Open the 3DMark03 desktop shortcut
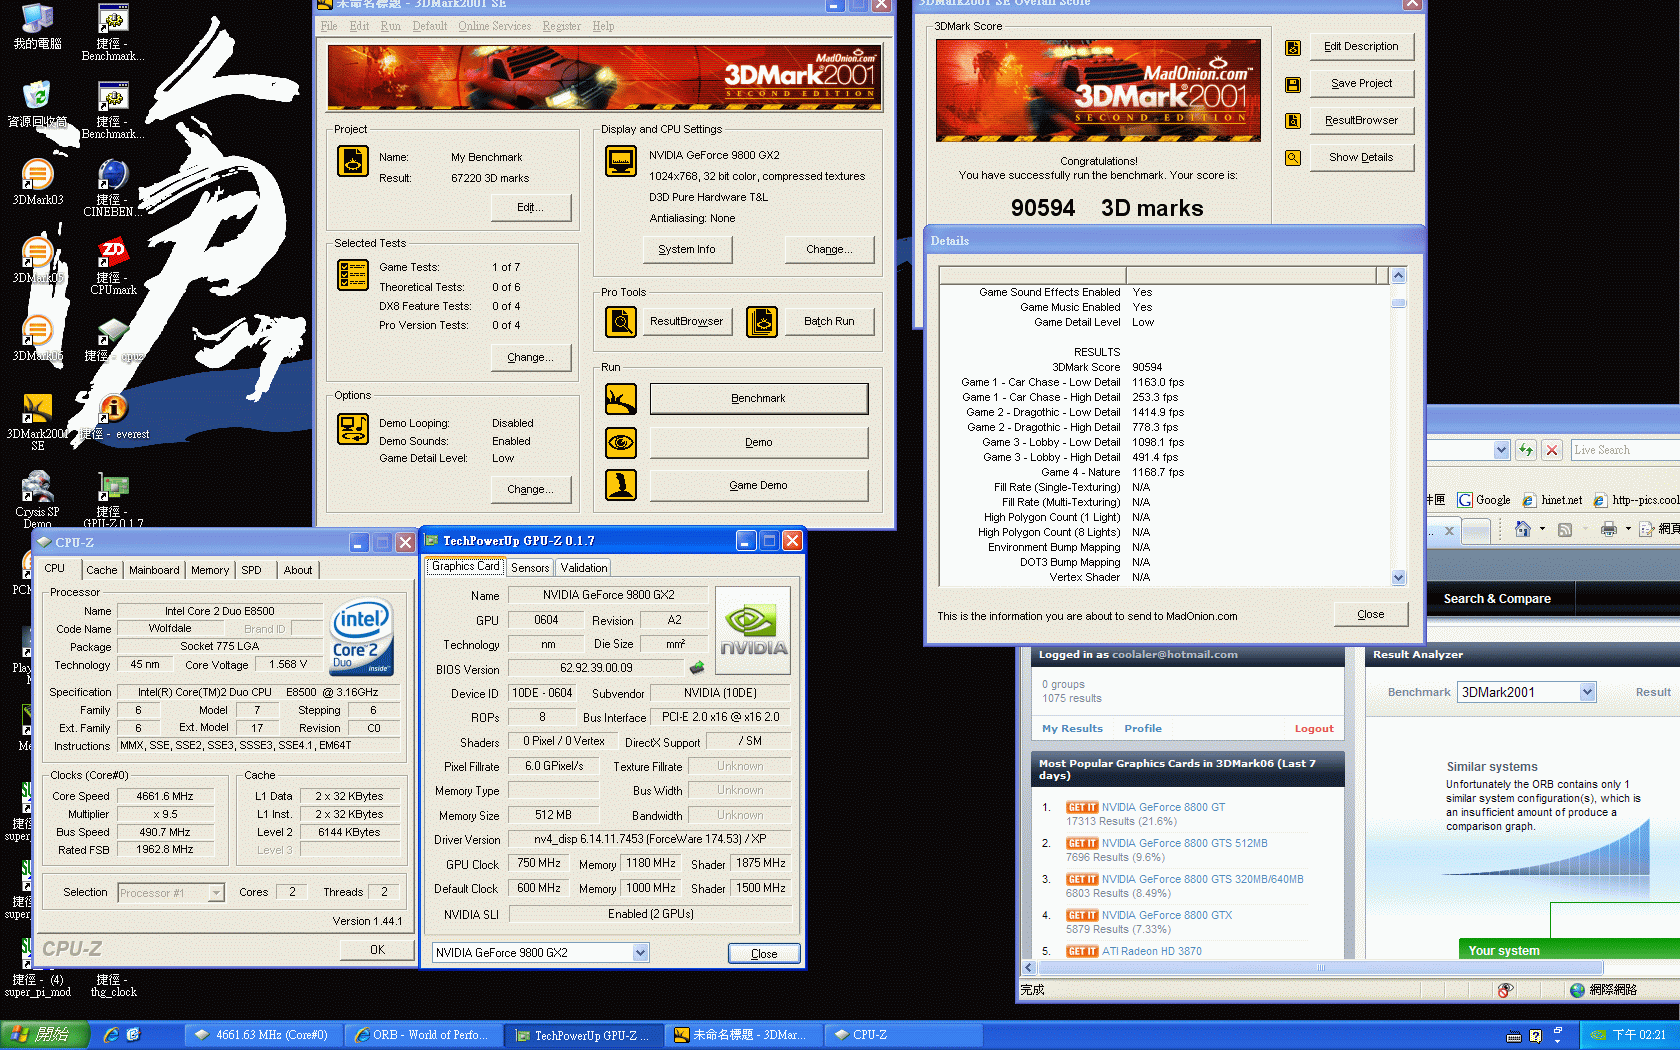 [x=37, y=181]
